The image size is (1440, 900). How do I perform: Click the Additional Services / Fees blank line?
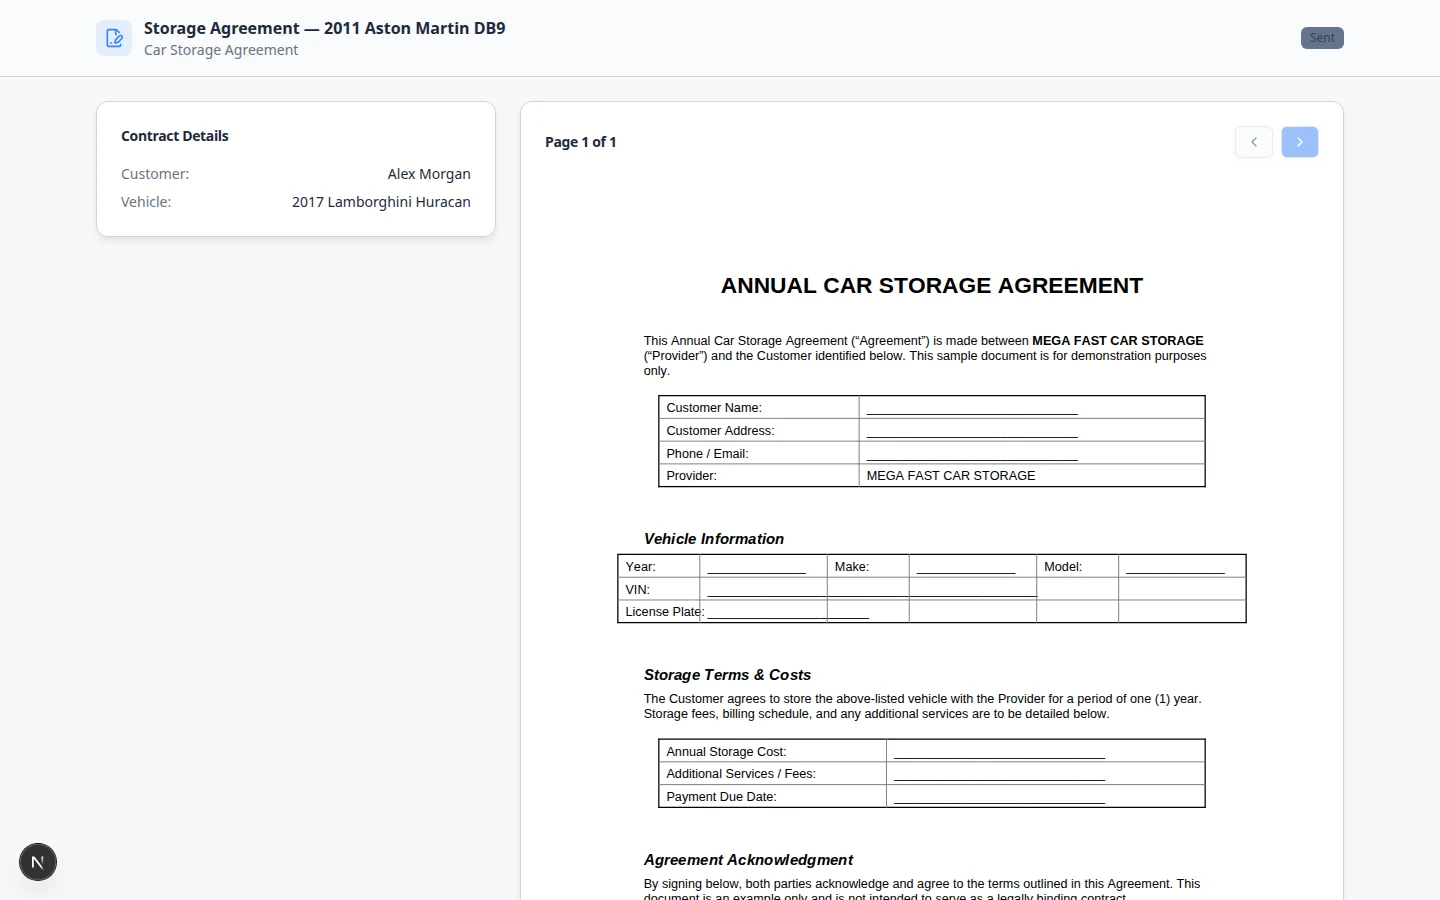pyautogui.click(x=999, y=774)
